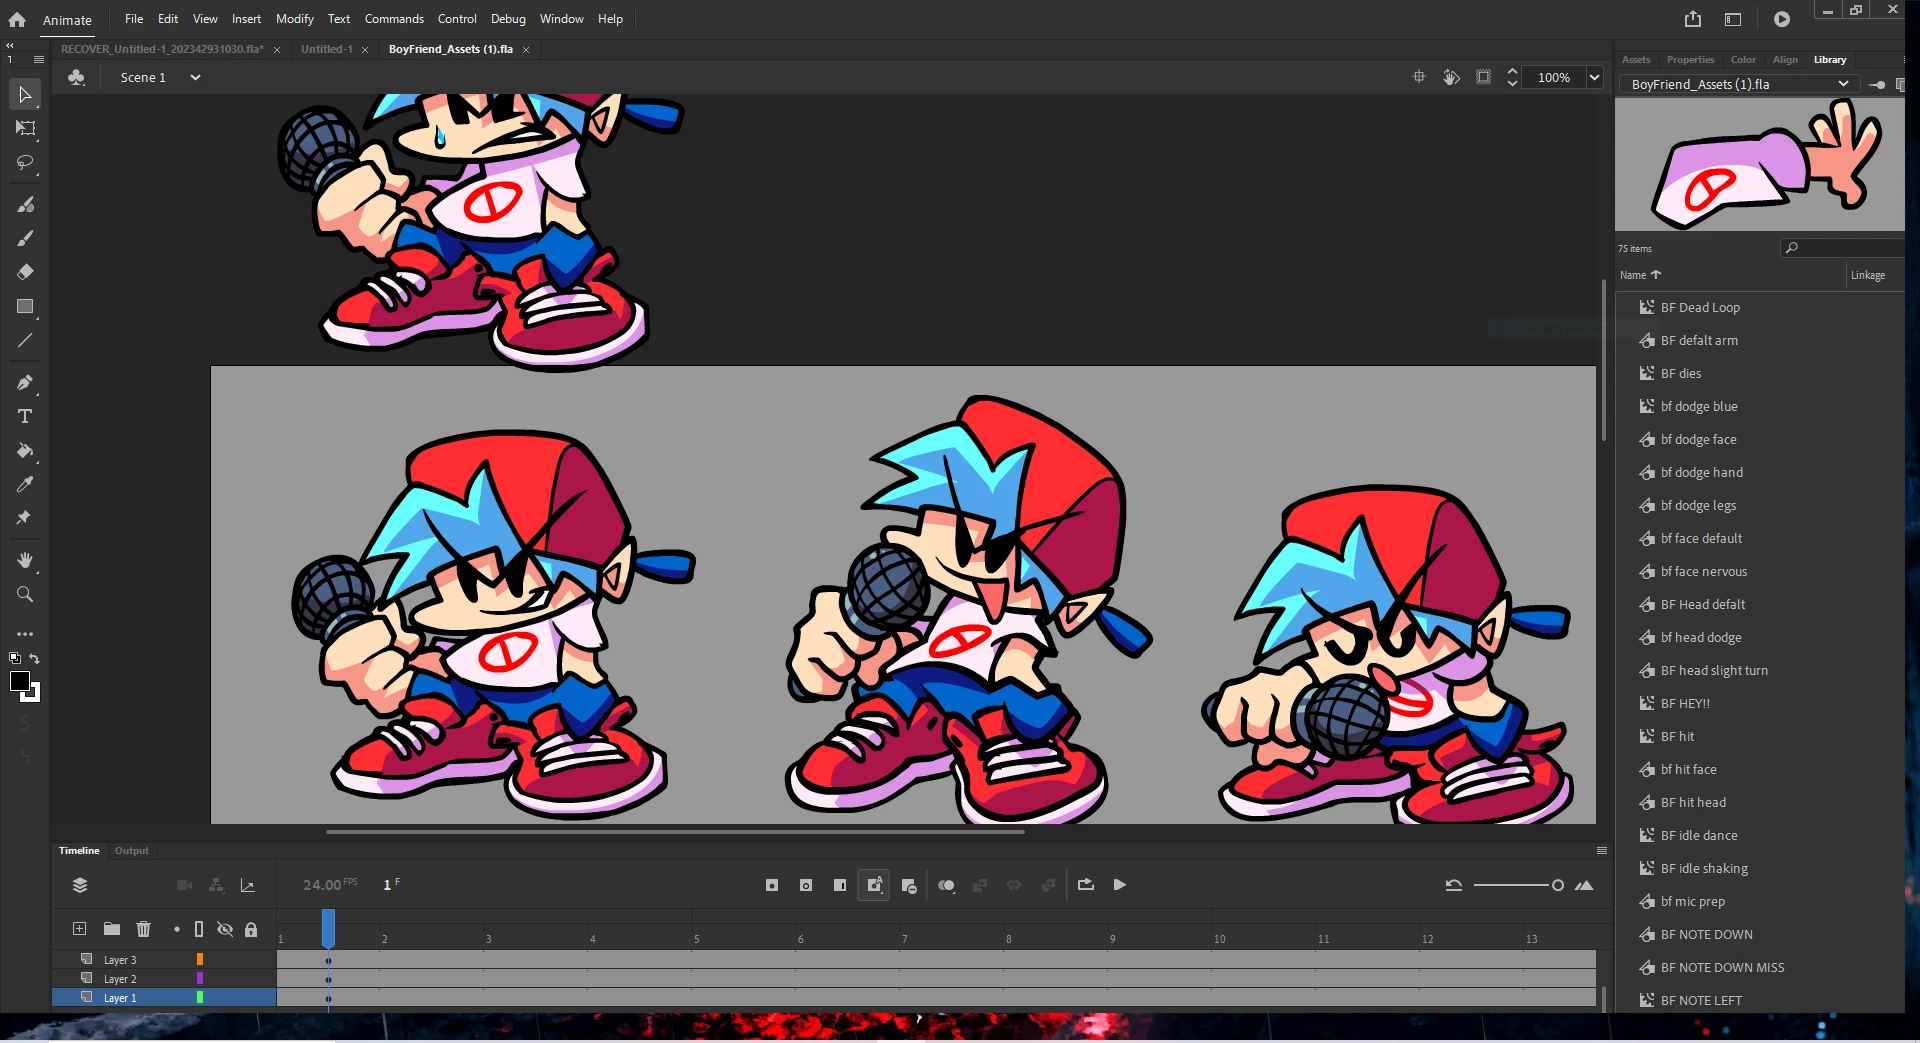
Task: Switch to the Properties panel tab
Action: pos(1690,60)
